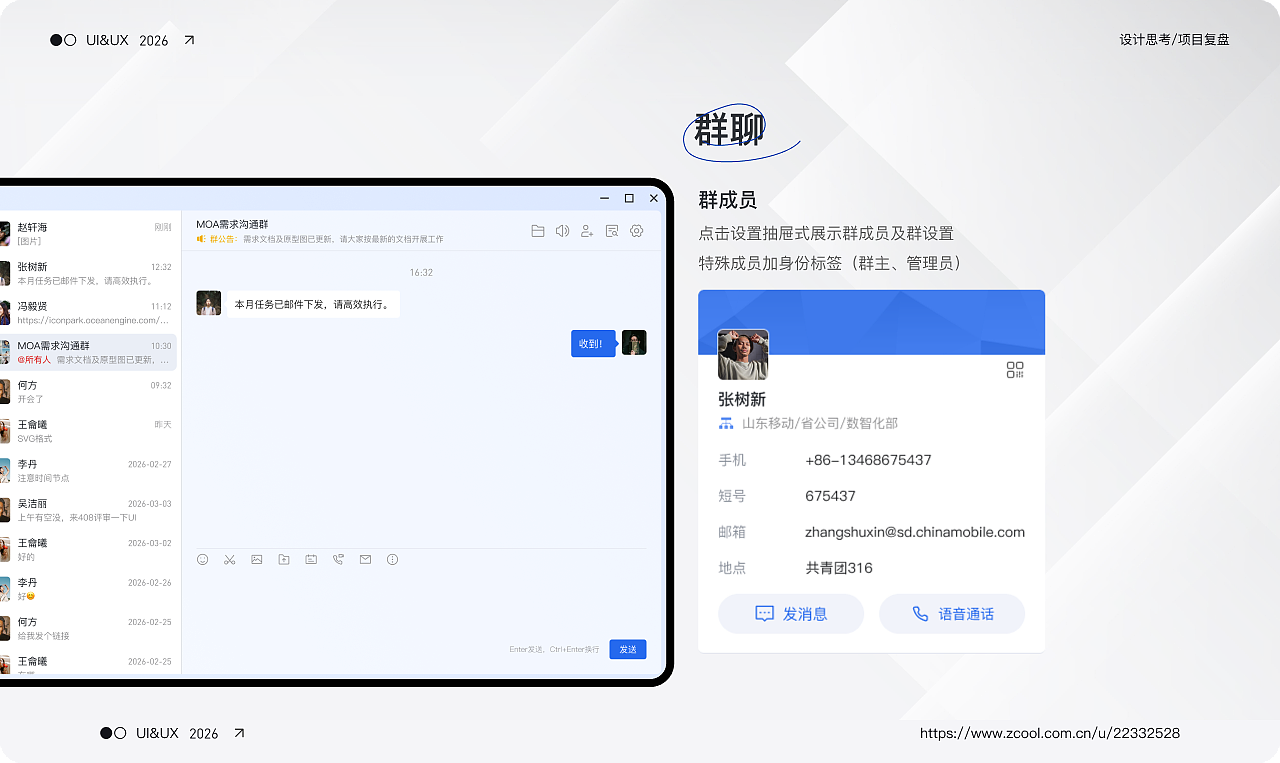The image size is (1280, 763).
Task: Open chat history search icon in the header
Action: [611, 230]
